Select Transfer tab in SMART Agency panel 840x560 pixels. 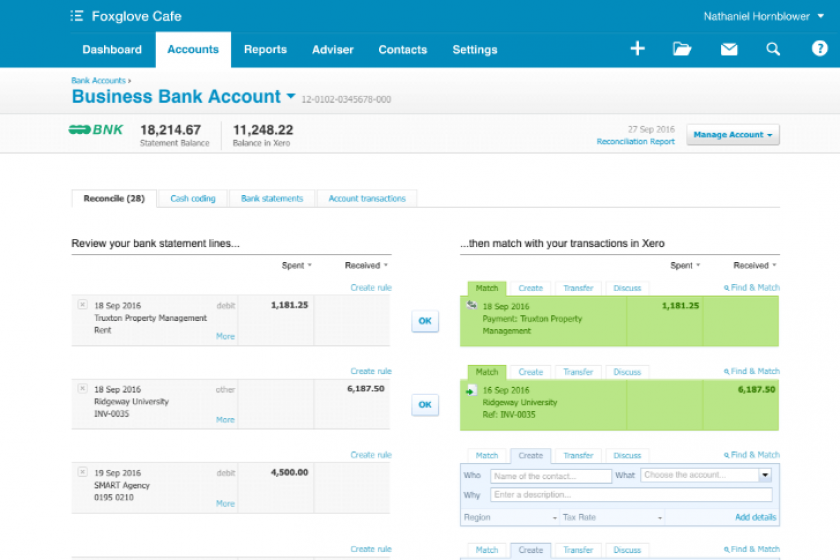coord(578,456)
